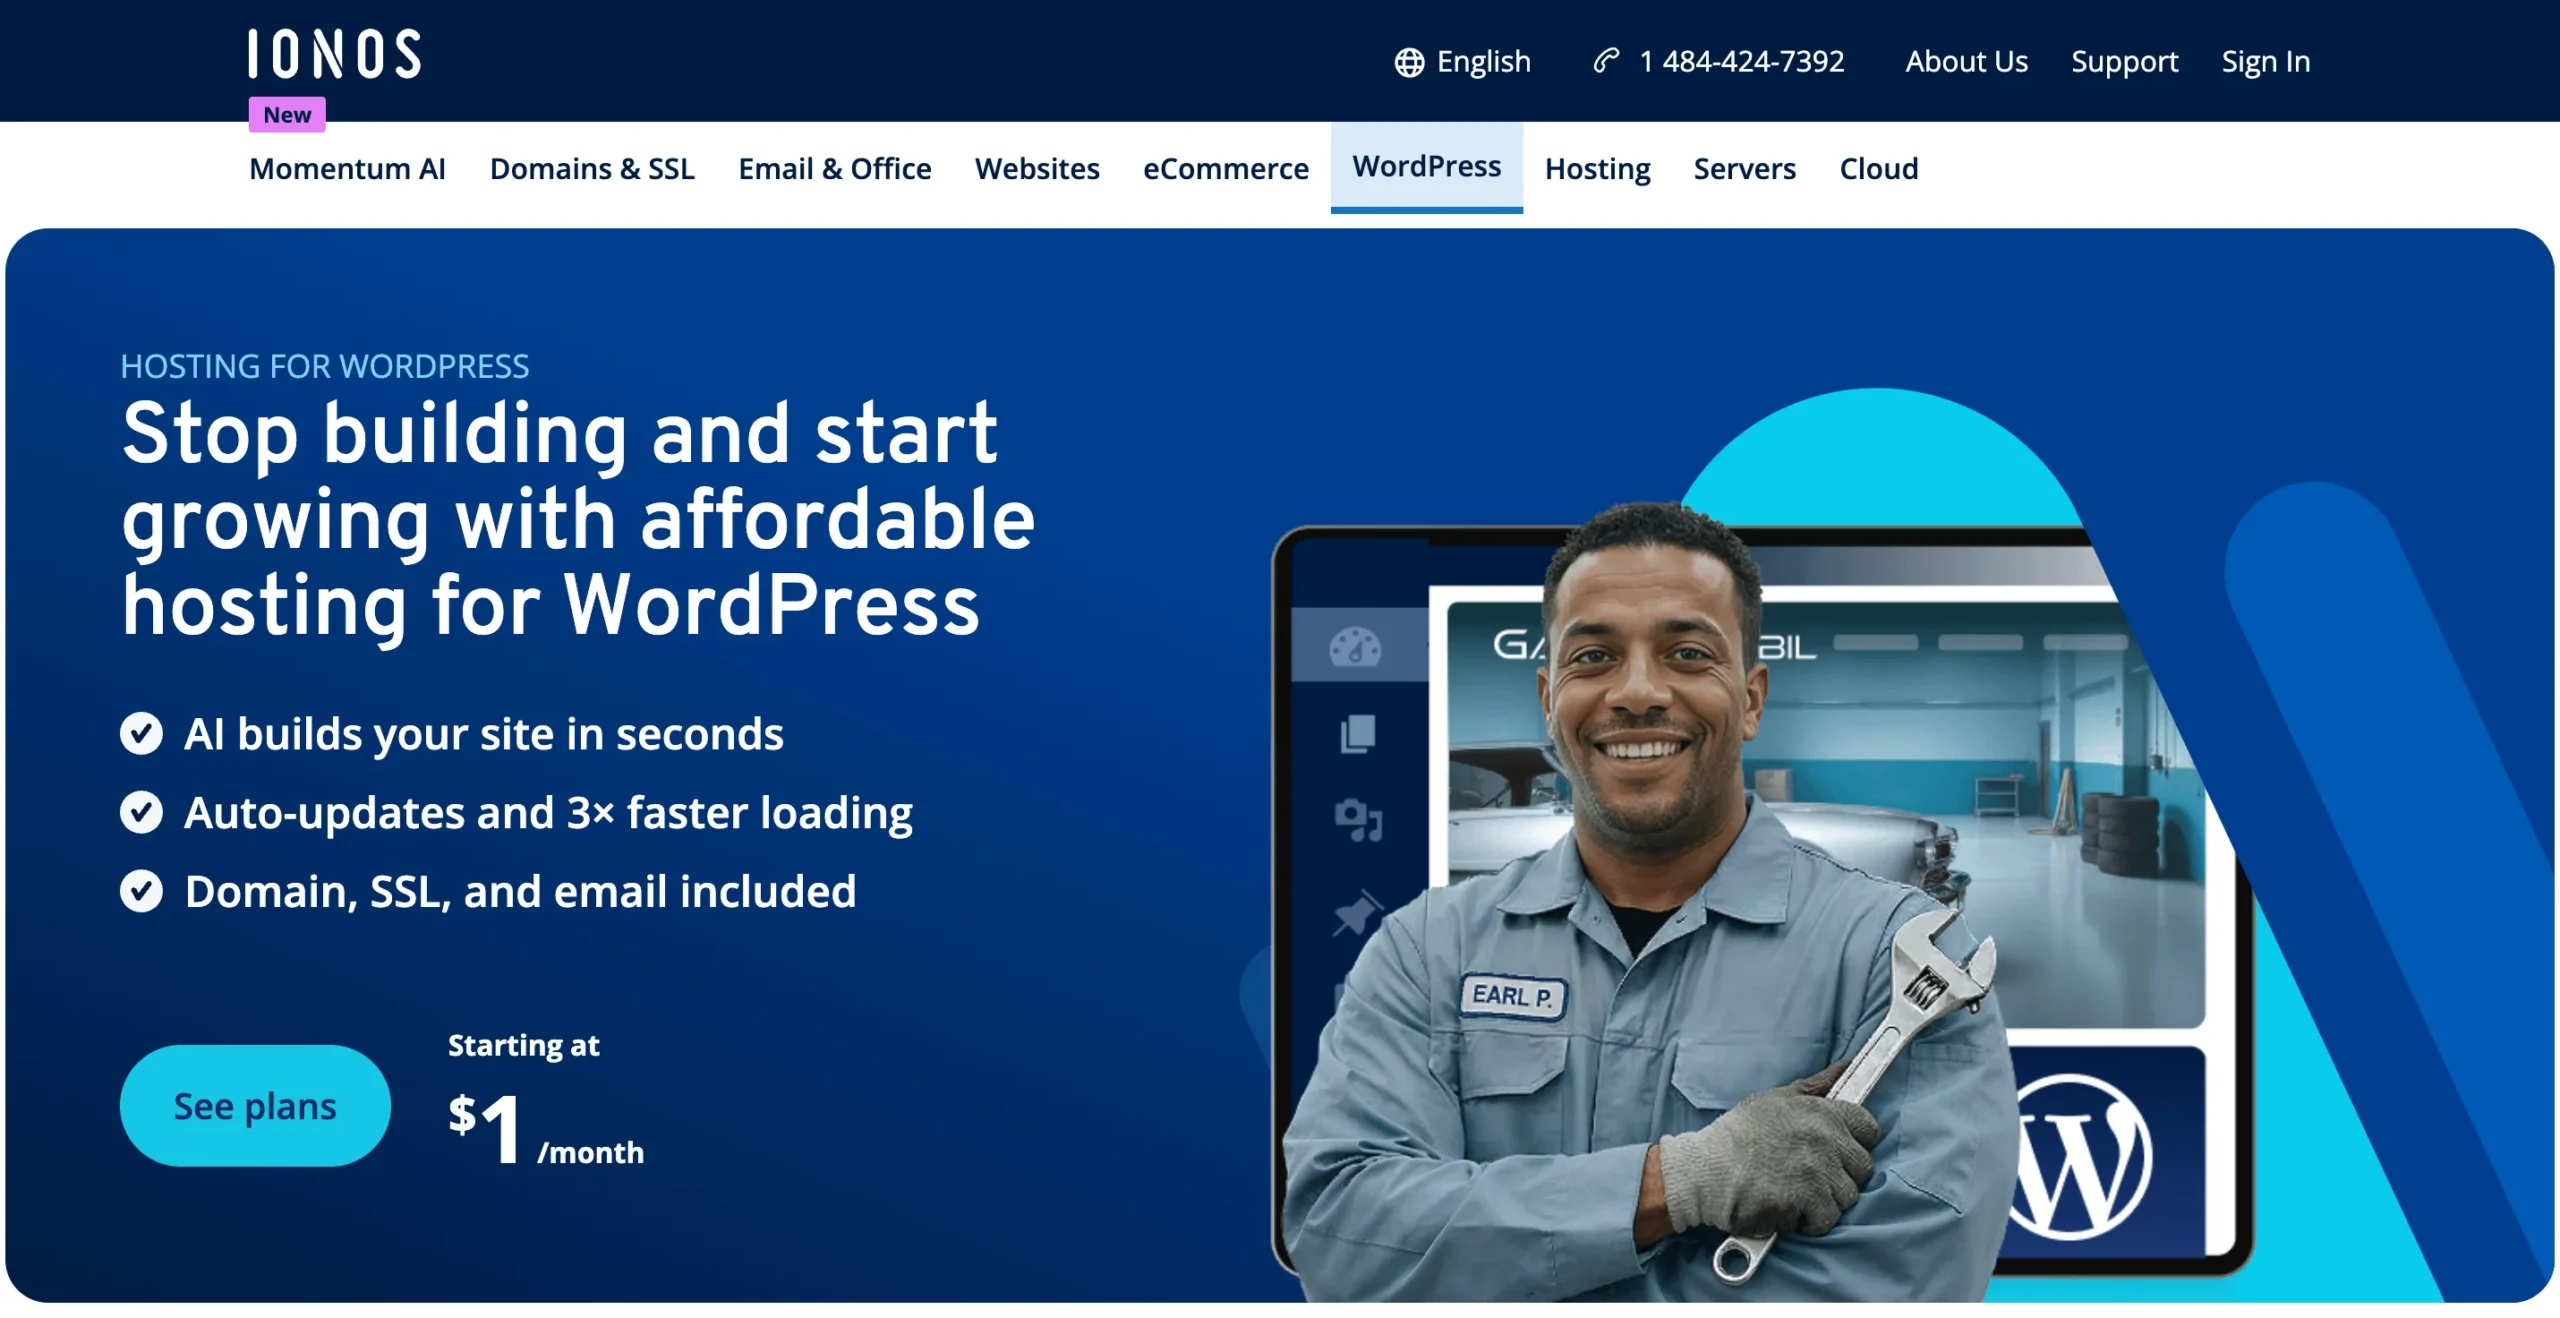
Task: Open the Domains & SSL menu
Action: coord(592,168)
